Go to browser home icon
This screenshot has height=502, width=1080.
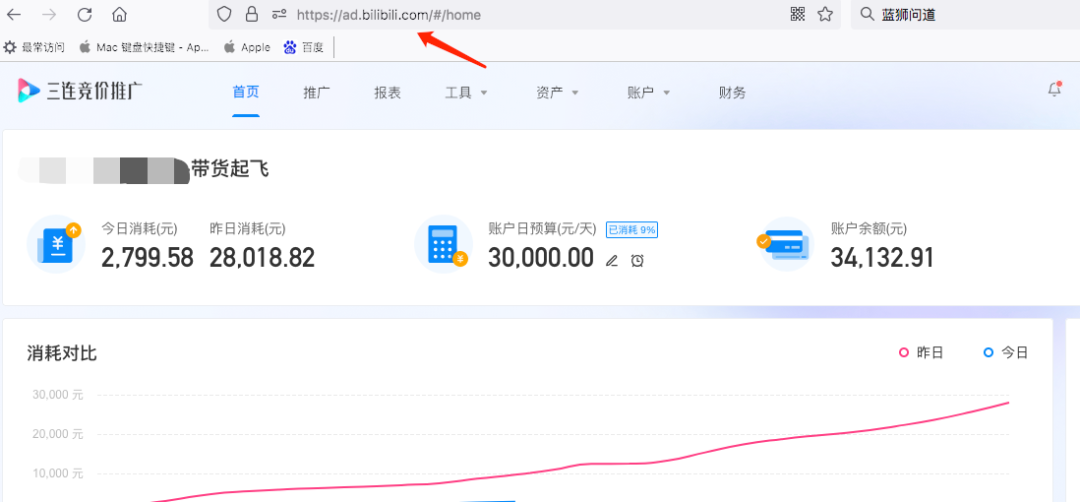120,14
